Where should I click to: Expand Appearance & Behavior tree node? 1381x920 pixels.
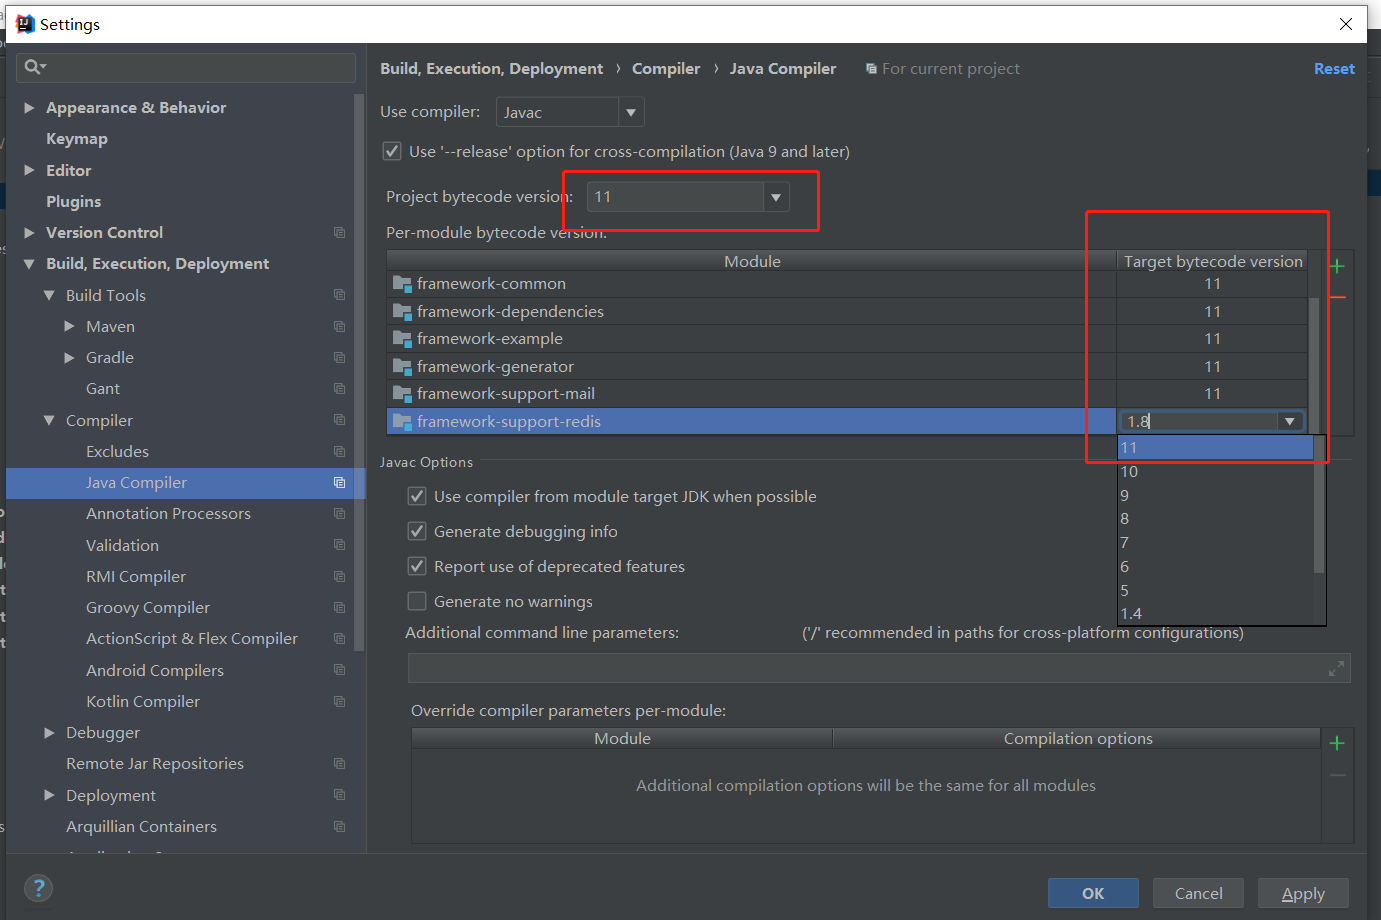[29, 107]
